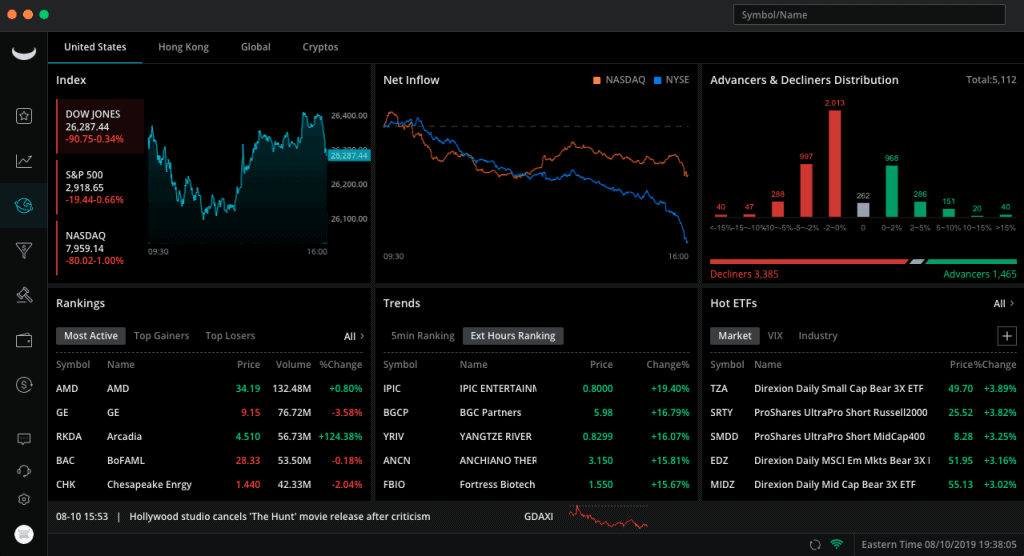Select the Top Losers rankings tab
Screen dimensions: 1024x556
coord(230,336)
